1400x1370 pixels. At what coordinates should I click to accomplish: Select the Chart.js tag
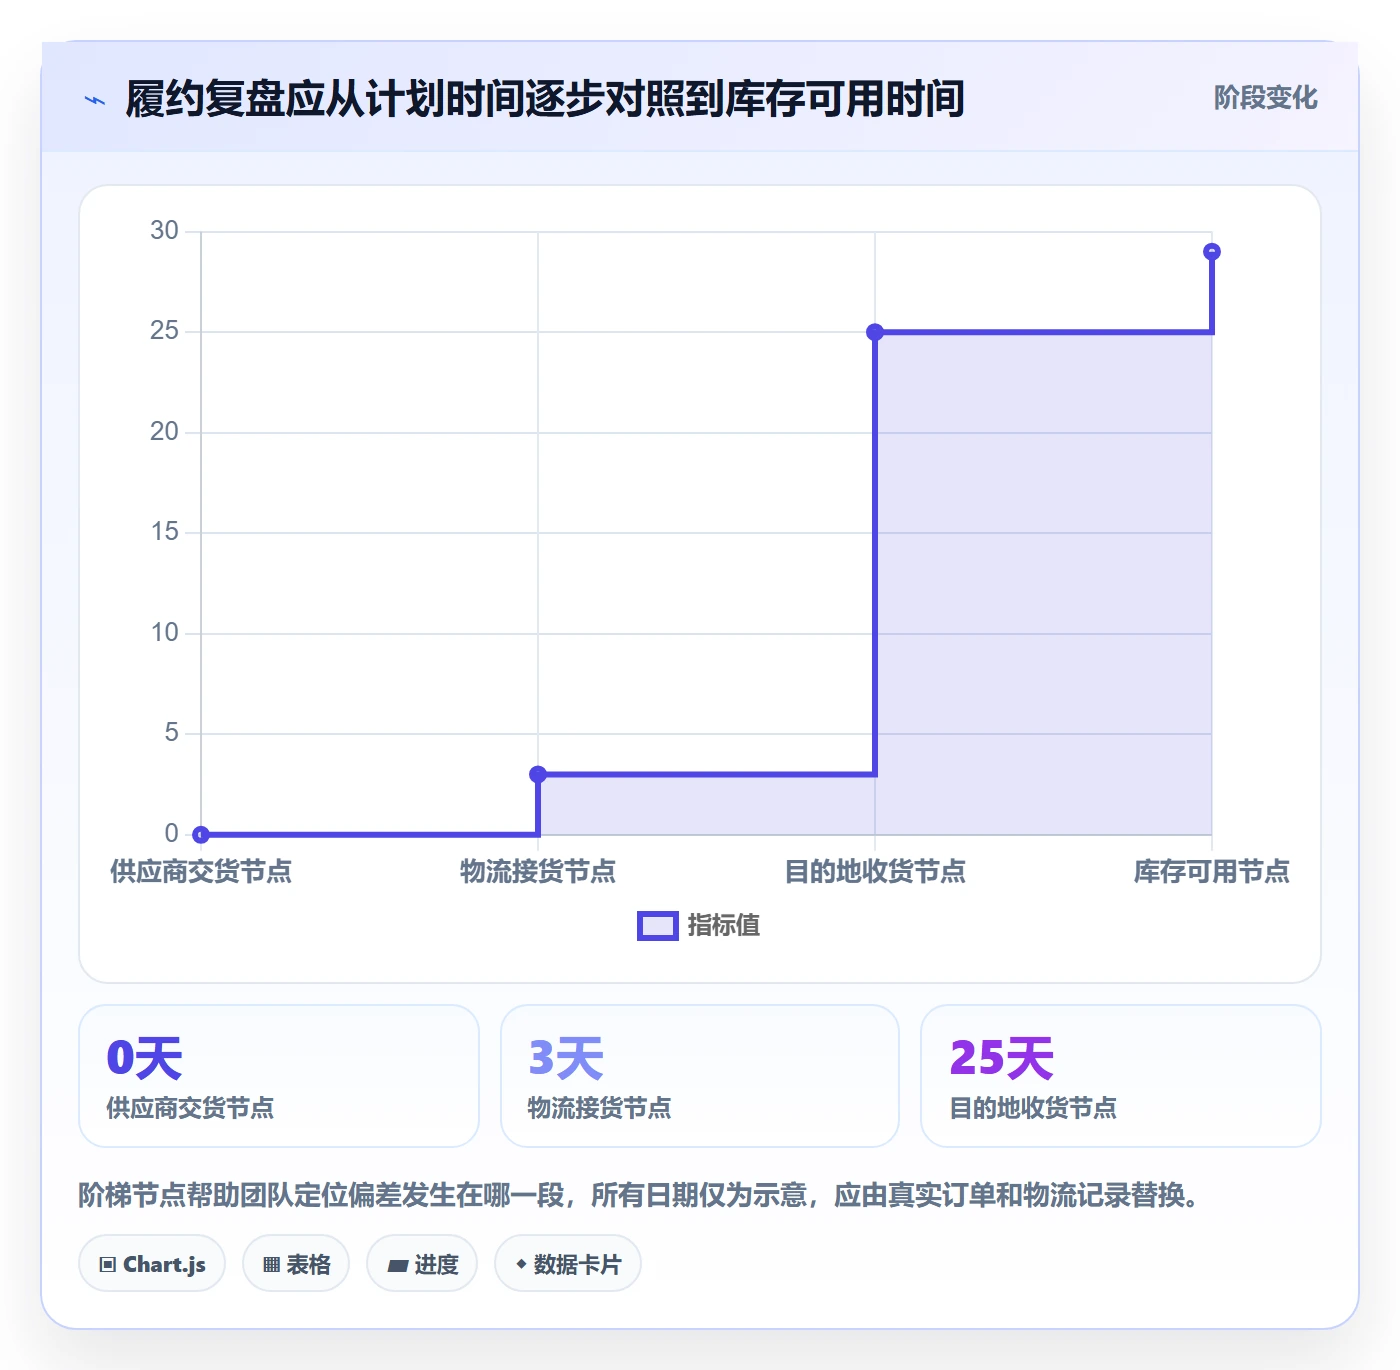152,1264
